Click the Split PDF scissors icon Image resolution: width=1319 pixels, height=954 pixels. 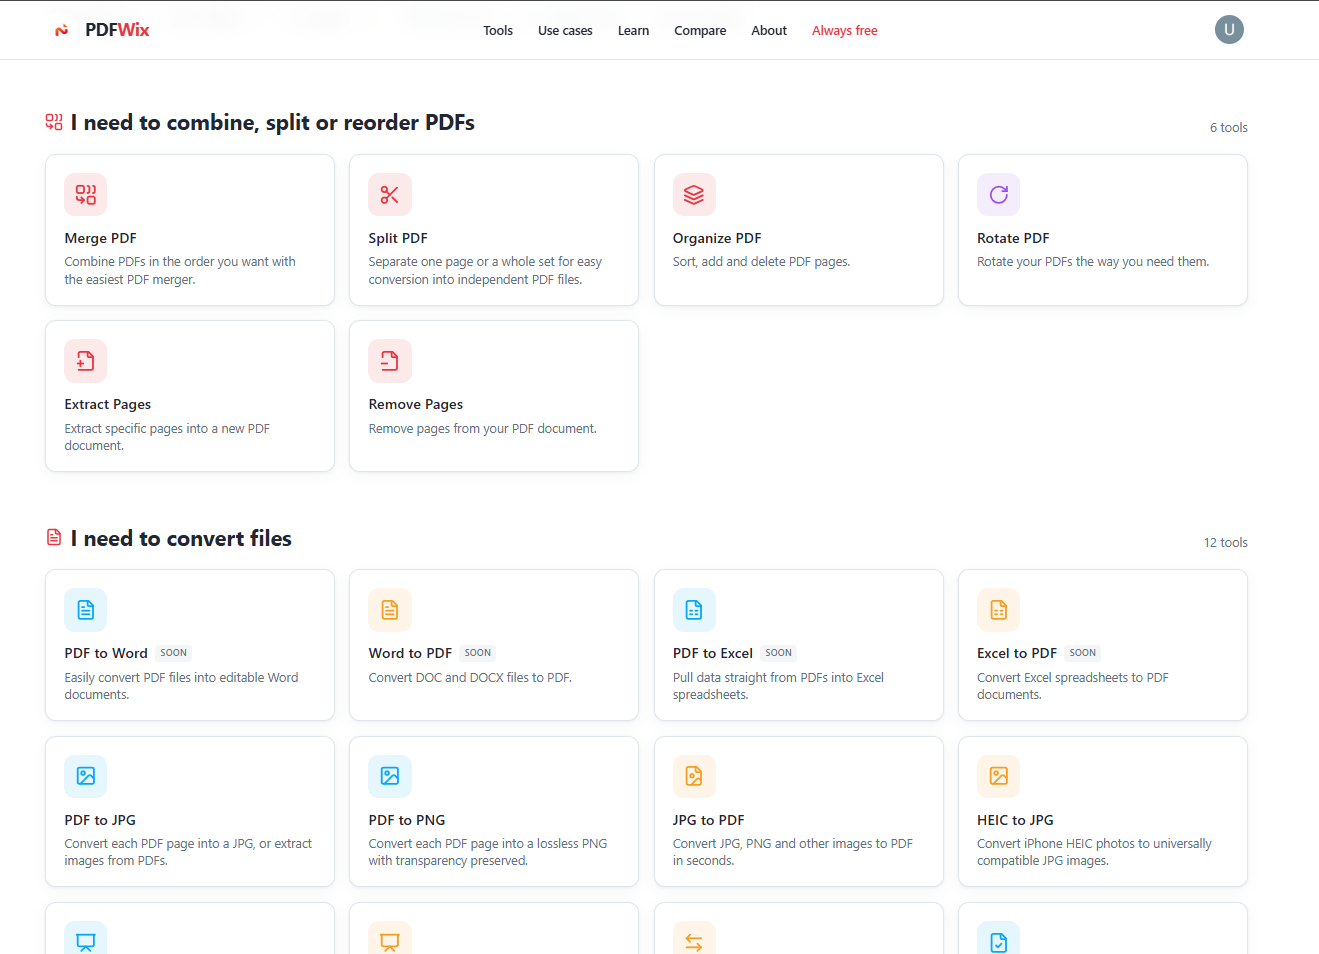tap(390, 195)
